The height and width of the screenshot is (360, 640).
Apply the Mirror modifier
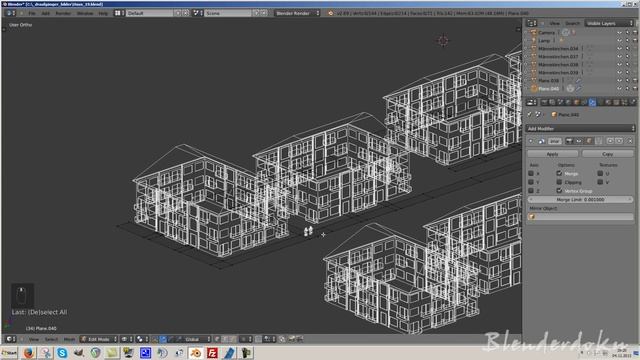(x=552, y=154)
